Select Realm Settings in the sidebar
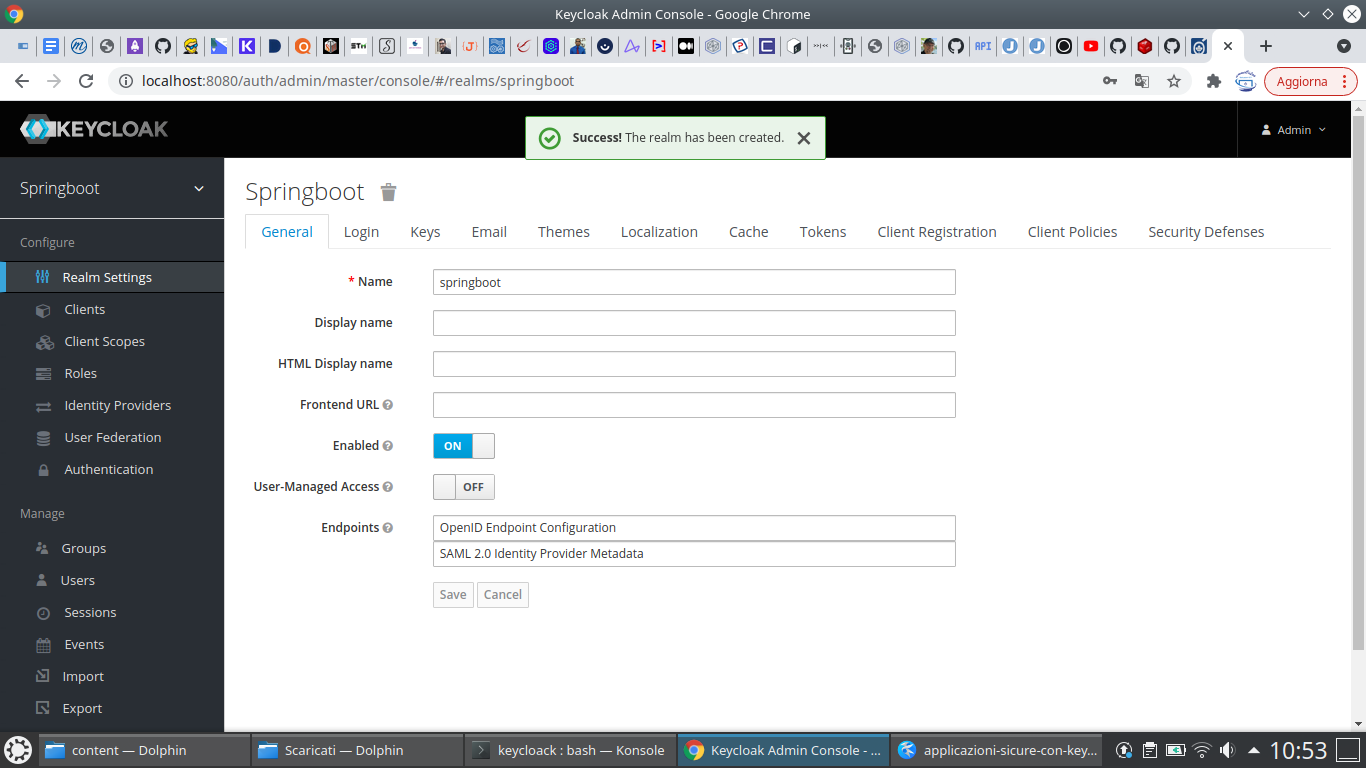Image resolution: width=1366 pixels, height=768 pixels. [x=112, y=278]
